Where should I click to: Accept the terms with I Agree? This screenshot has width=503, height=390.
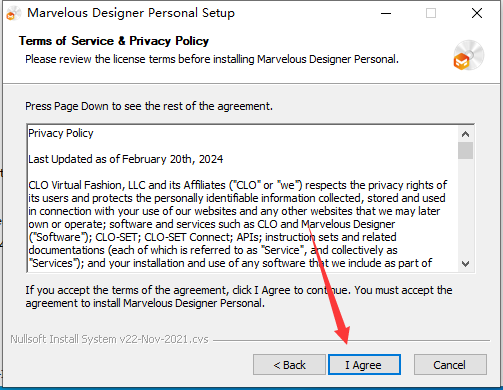pos(364,365)
